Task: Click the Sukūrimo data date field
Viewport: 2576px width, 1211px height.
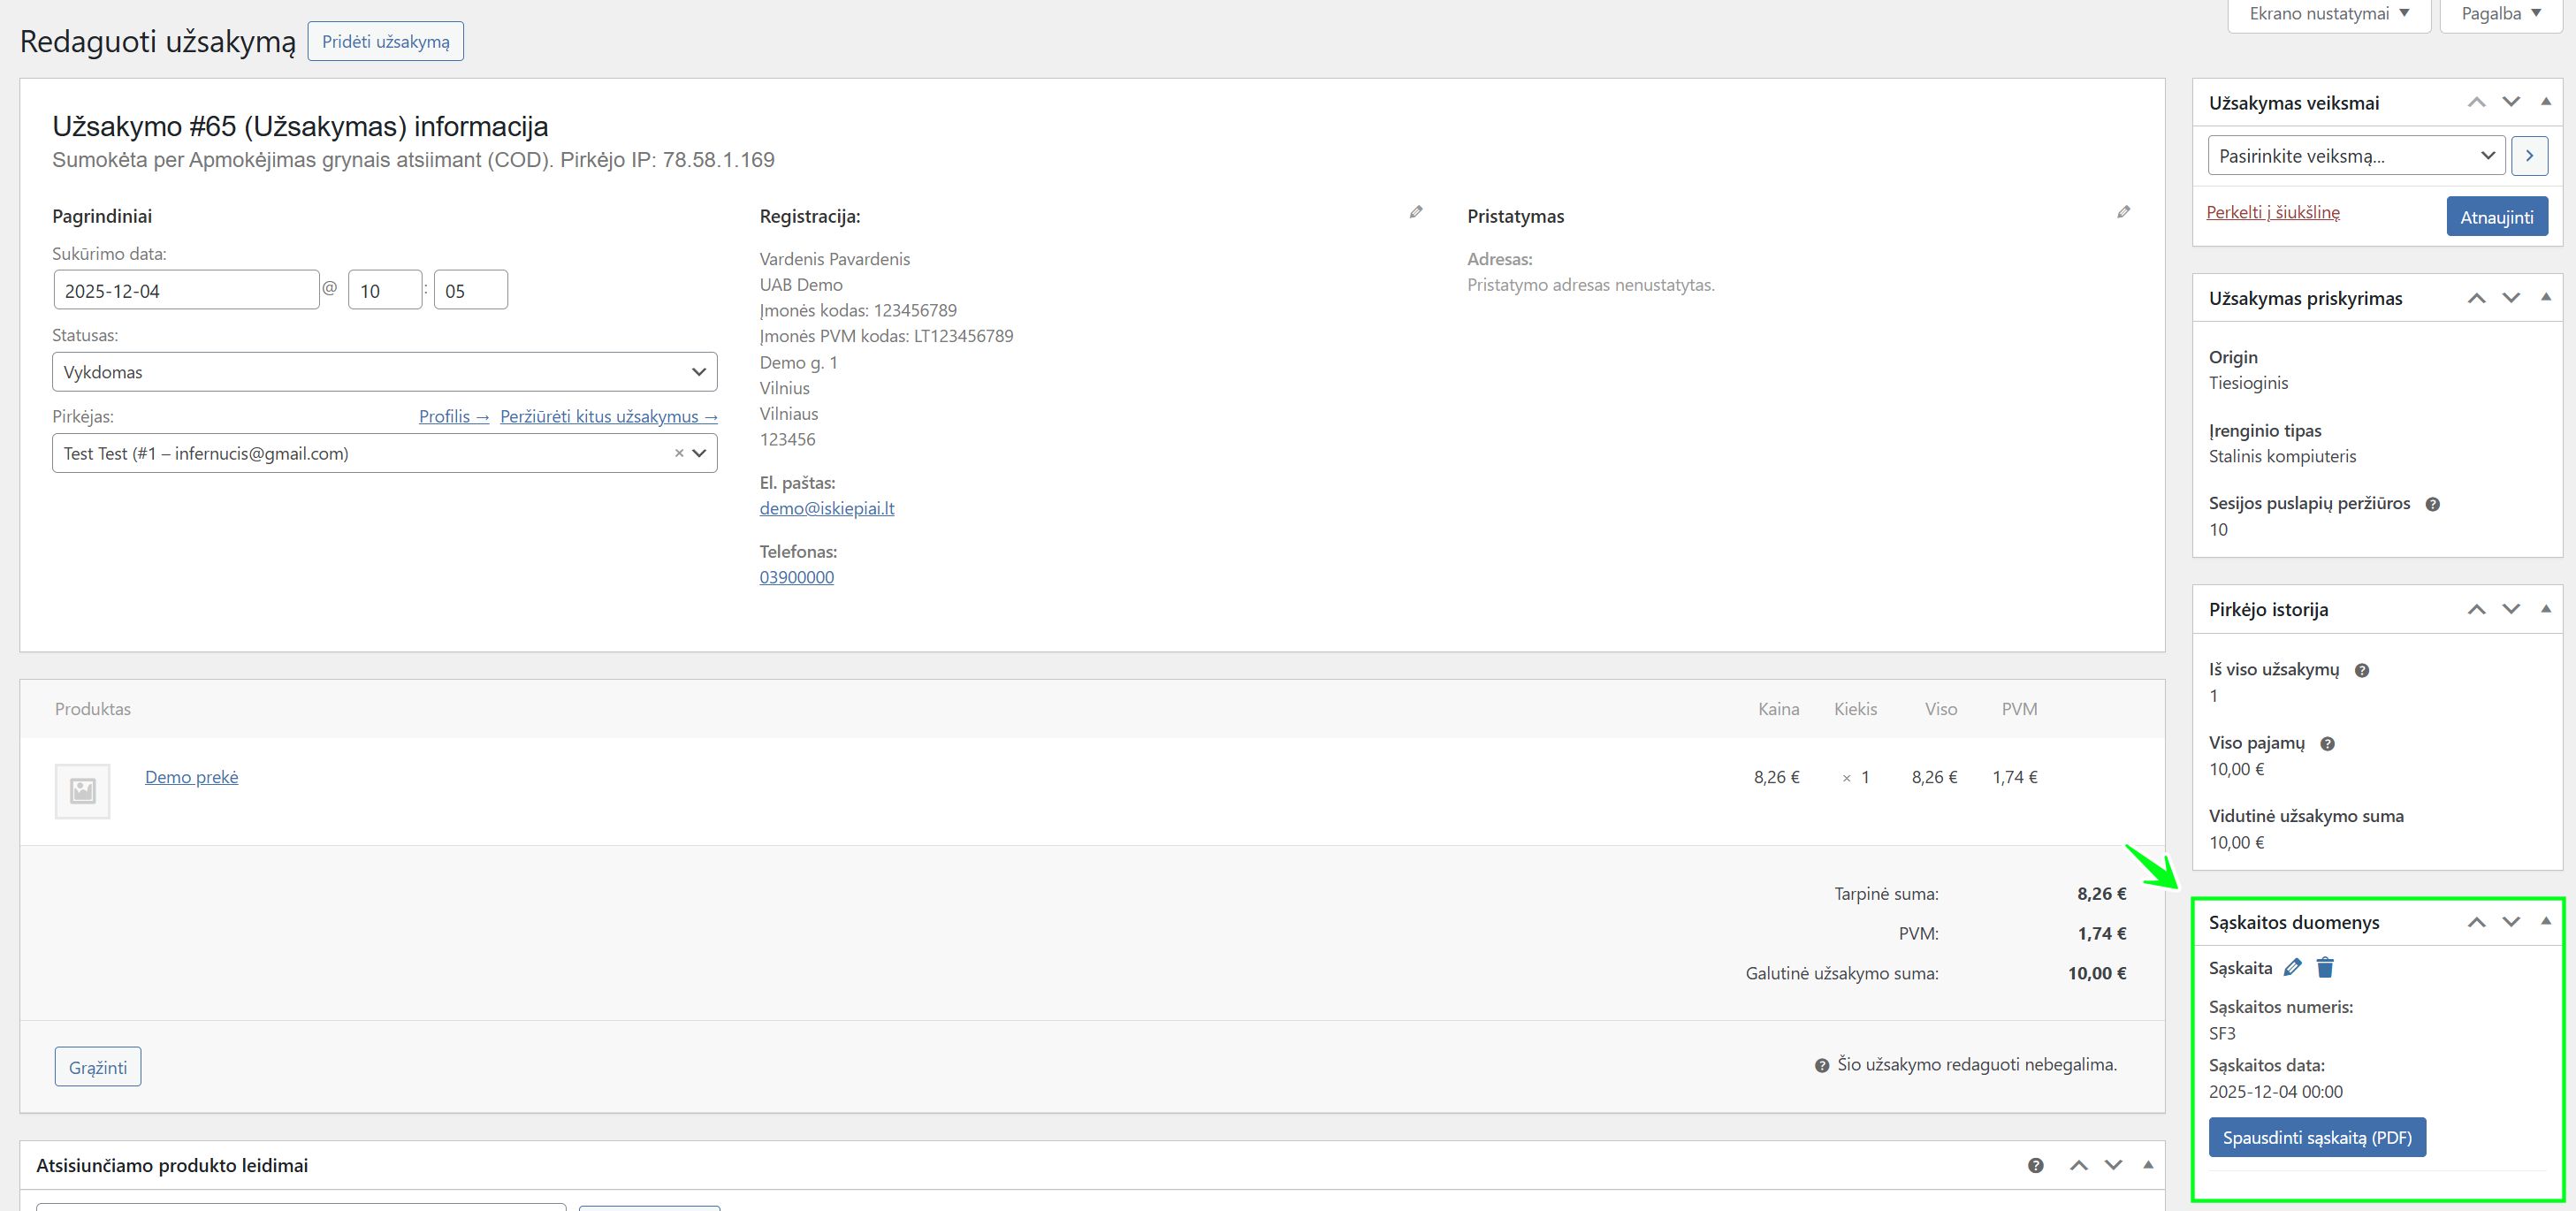Action: pyautogui.click(x=186, y=291)
